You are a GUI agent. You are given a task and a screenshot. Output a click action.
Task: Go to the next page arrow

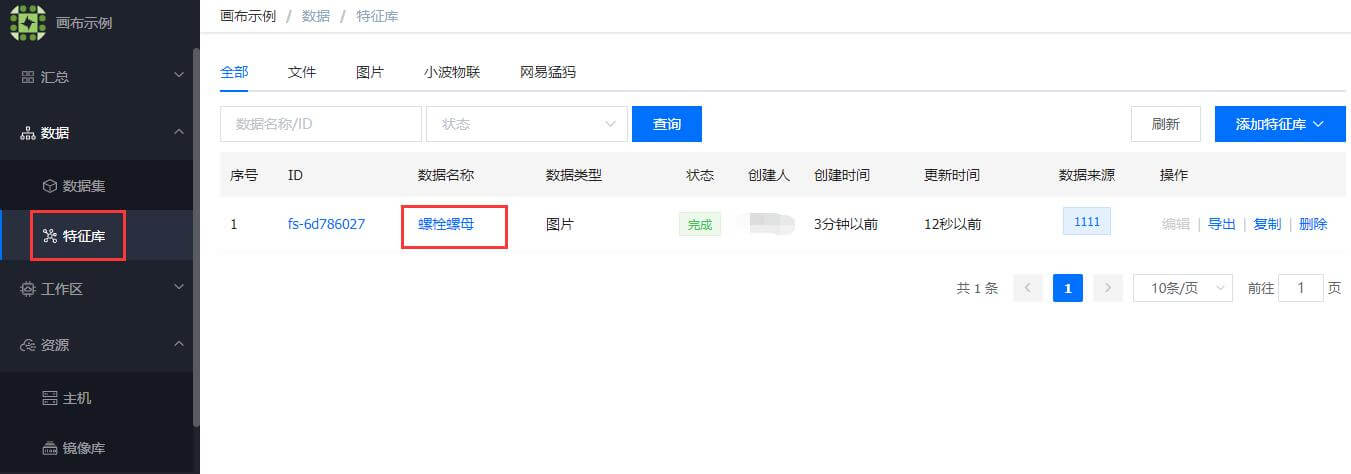[x=1108, y=288]
